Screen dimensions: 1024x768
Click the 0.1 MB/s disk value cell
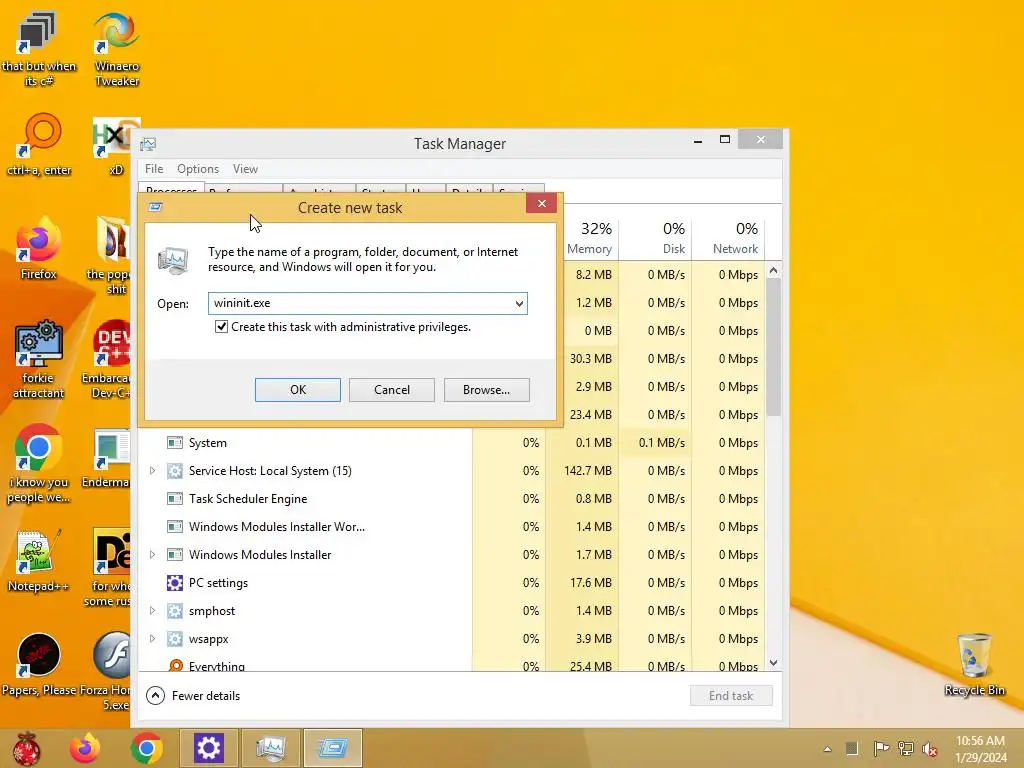tap(656, 443)
